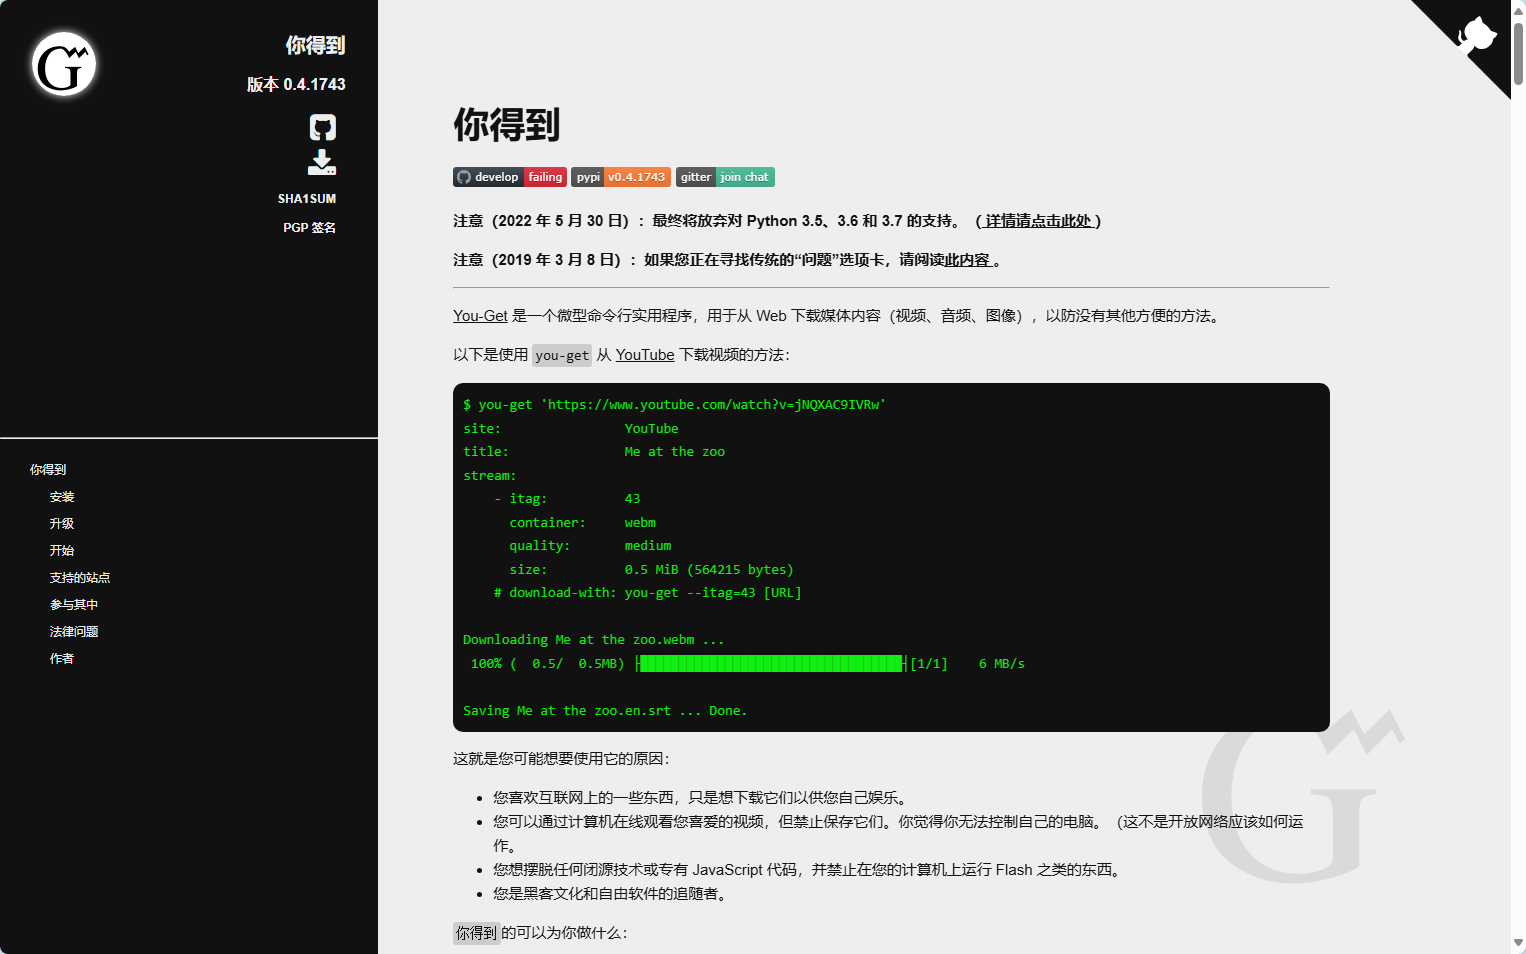Click the scrollbar down arrow

click(x=1518, y=944)
